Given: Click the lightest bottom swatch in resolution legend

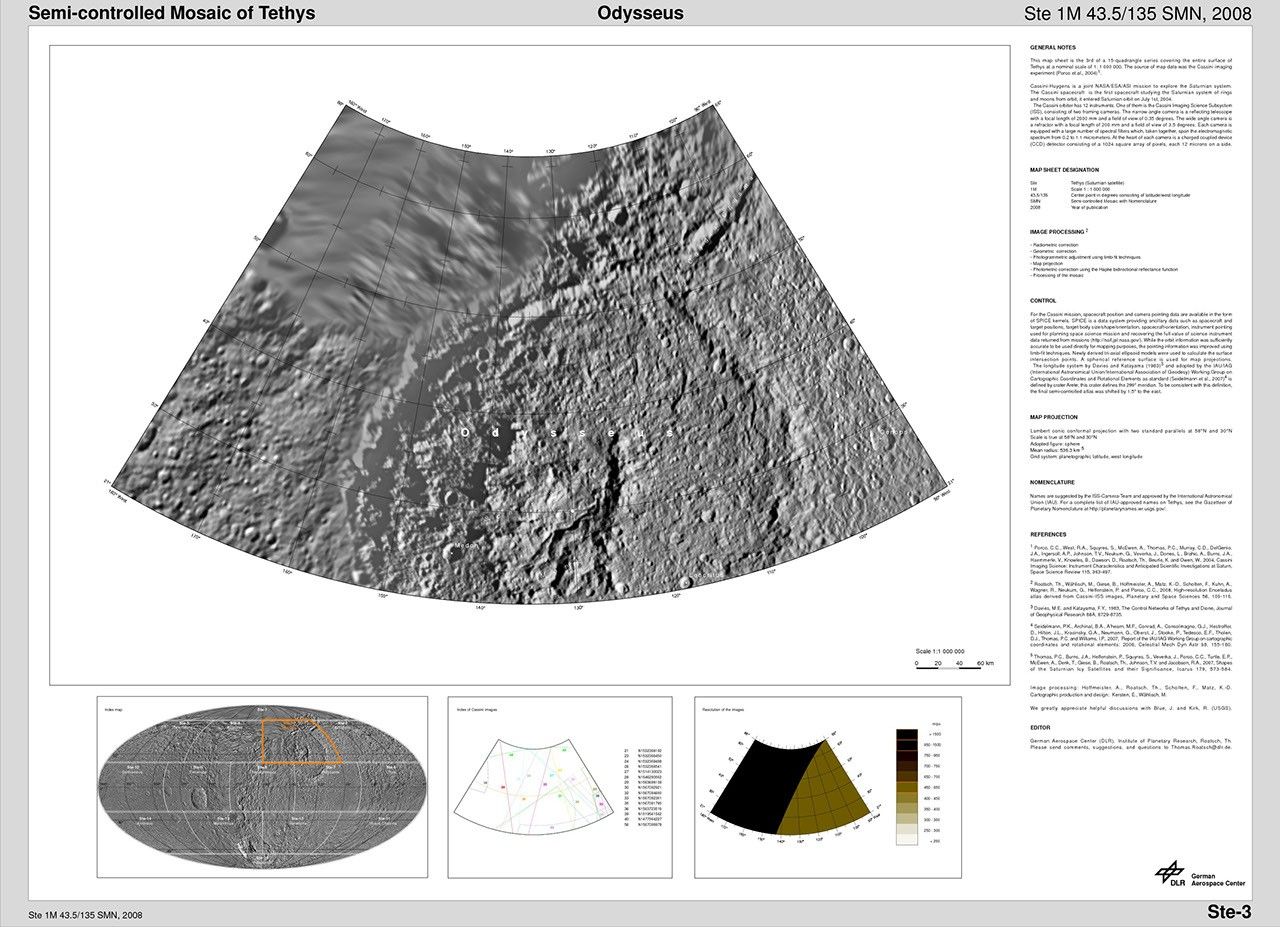Looking at the screenshot, I should pyautogui.click(x=906, y=840).
